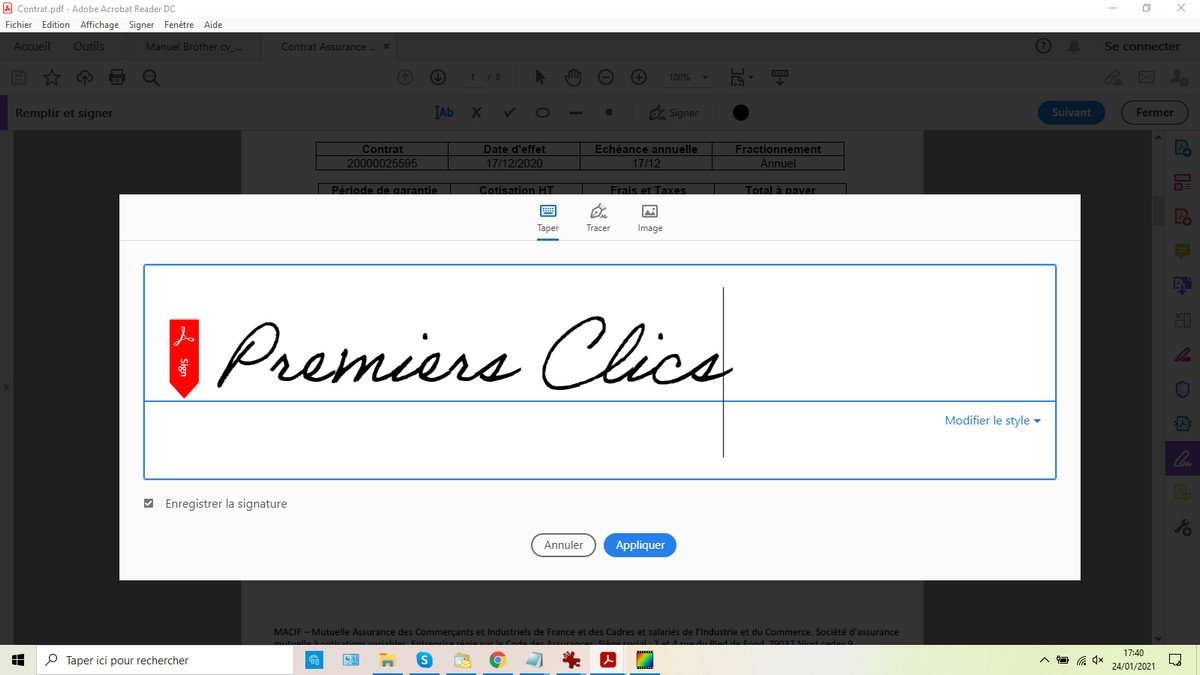The height and width of the screenshot is (675, 1200).
Task: Click the zoom out minus icon
Action: [x=606, y=77]
